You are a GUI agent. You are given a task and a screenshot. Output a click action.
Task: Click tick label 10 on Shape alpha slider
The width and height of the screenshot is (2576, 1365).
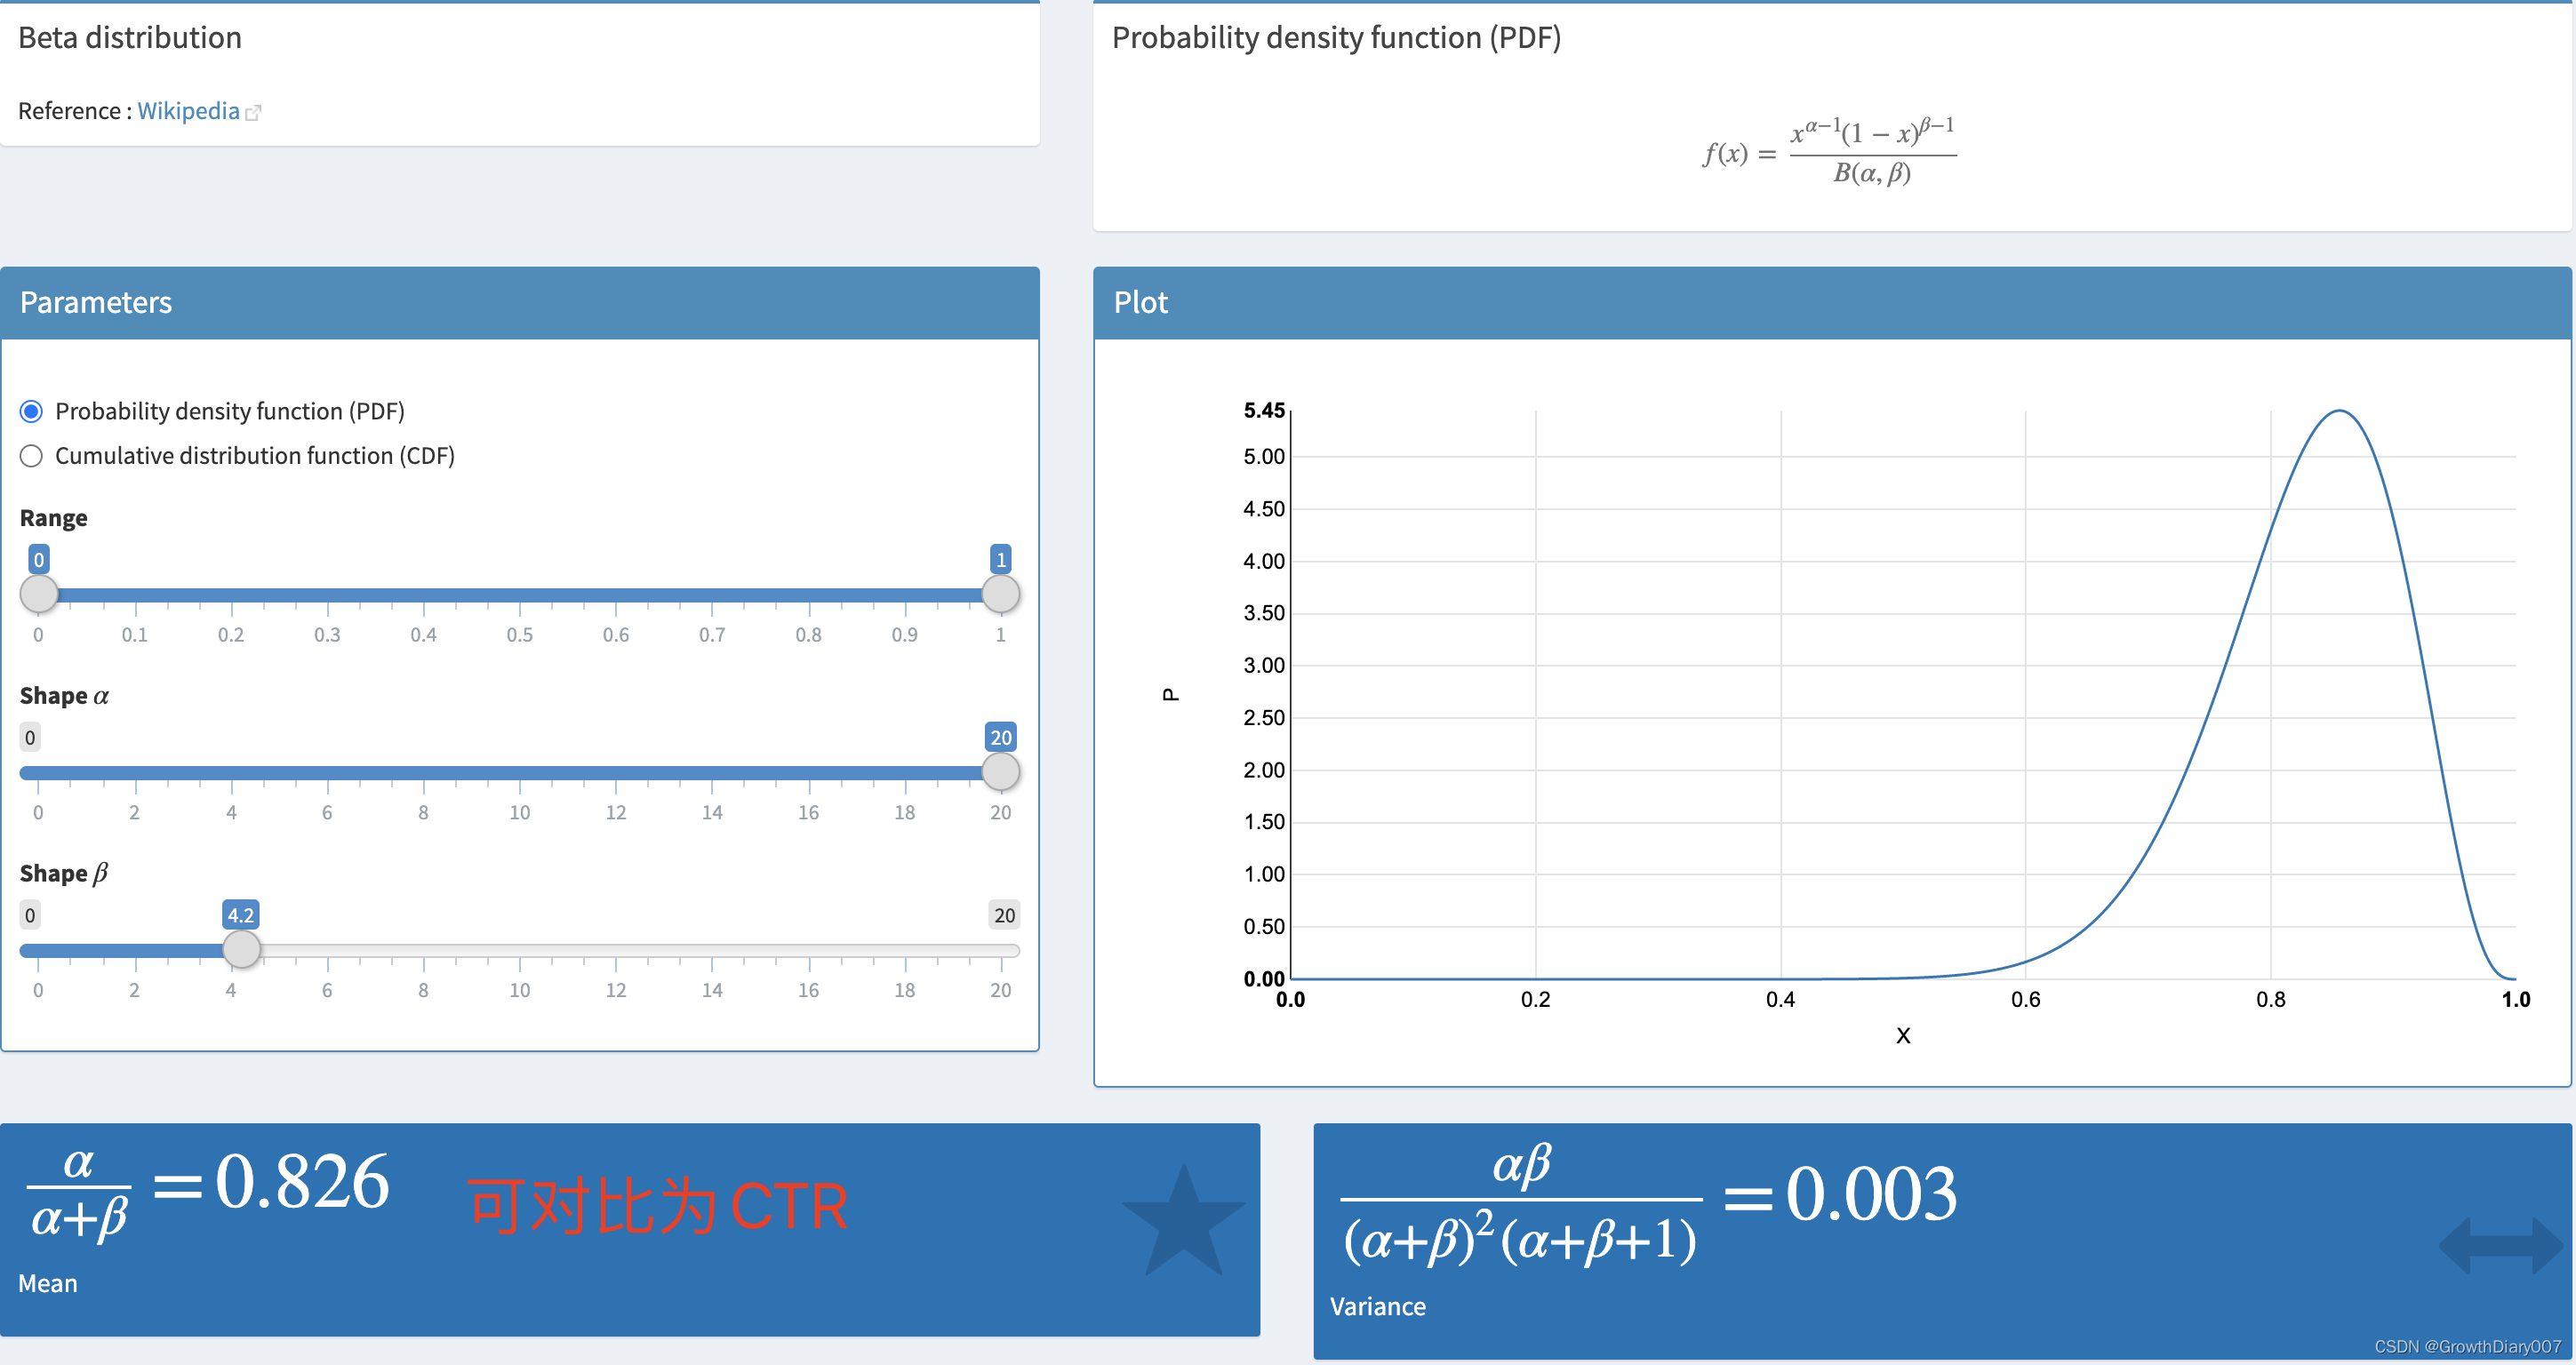click(519, 813)
